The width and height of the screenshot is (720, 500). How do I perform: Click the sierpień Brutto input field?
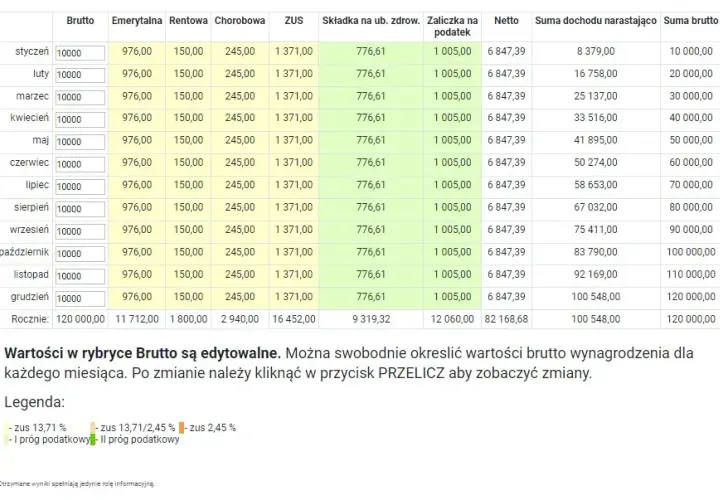click(x=80, y=209)
